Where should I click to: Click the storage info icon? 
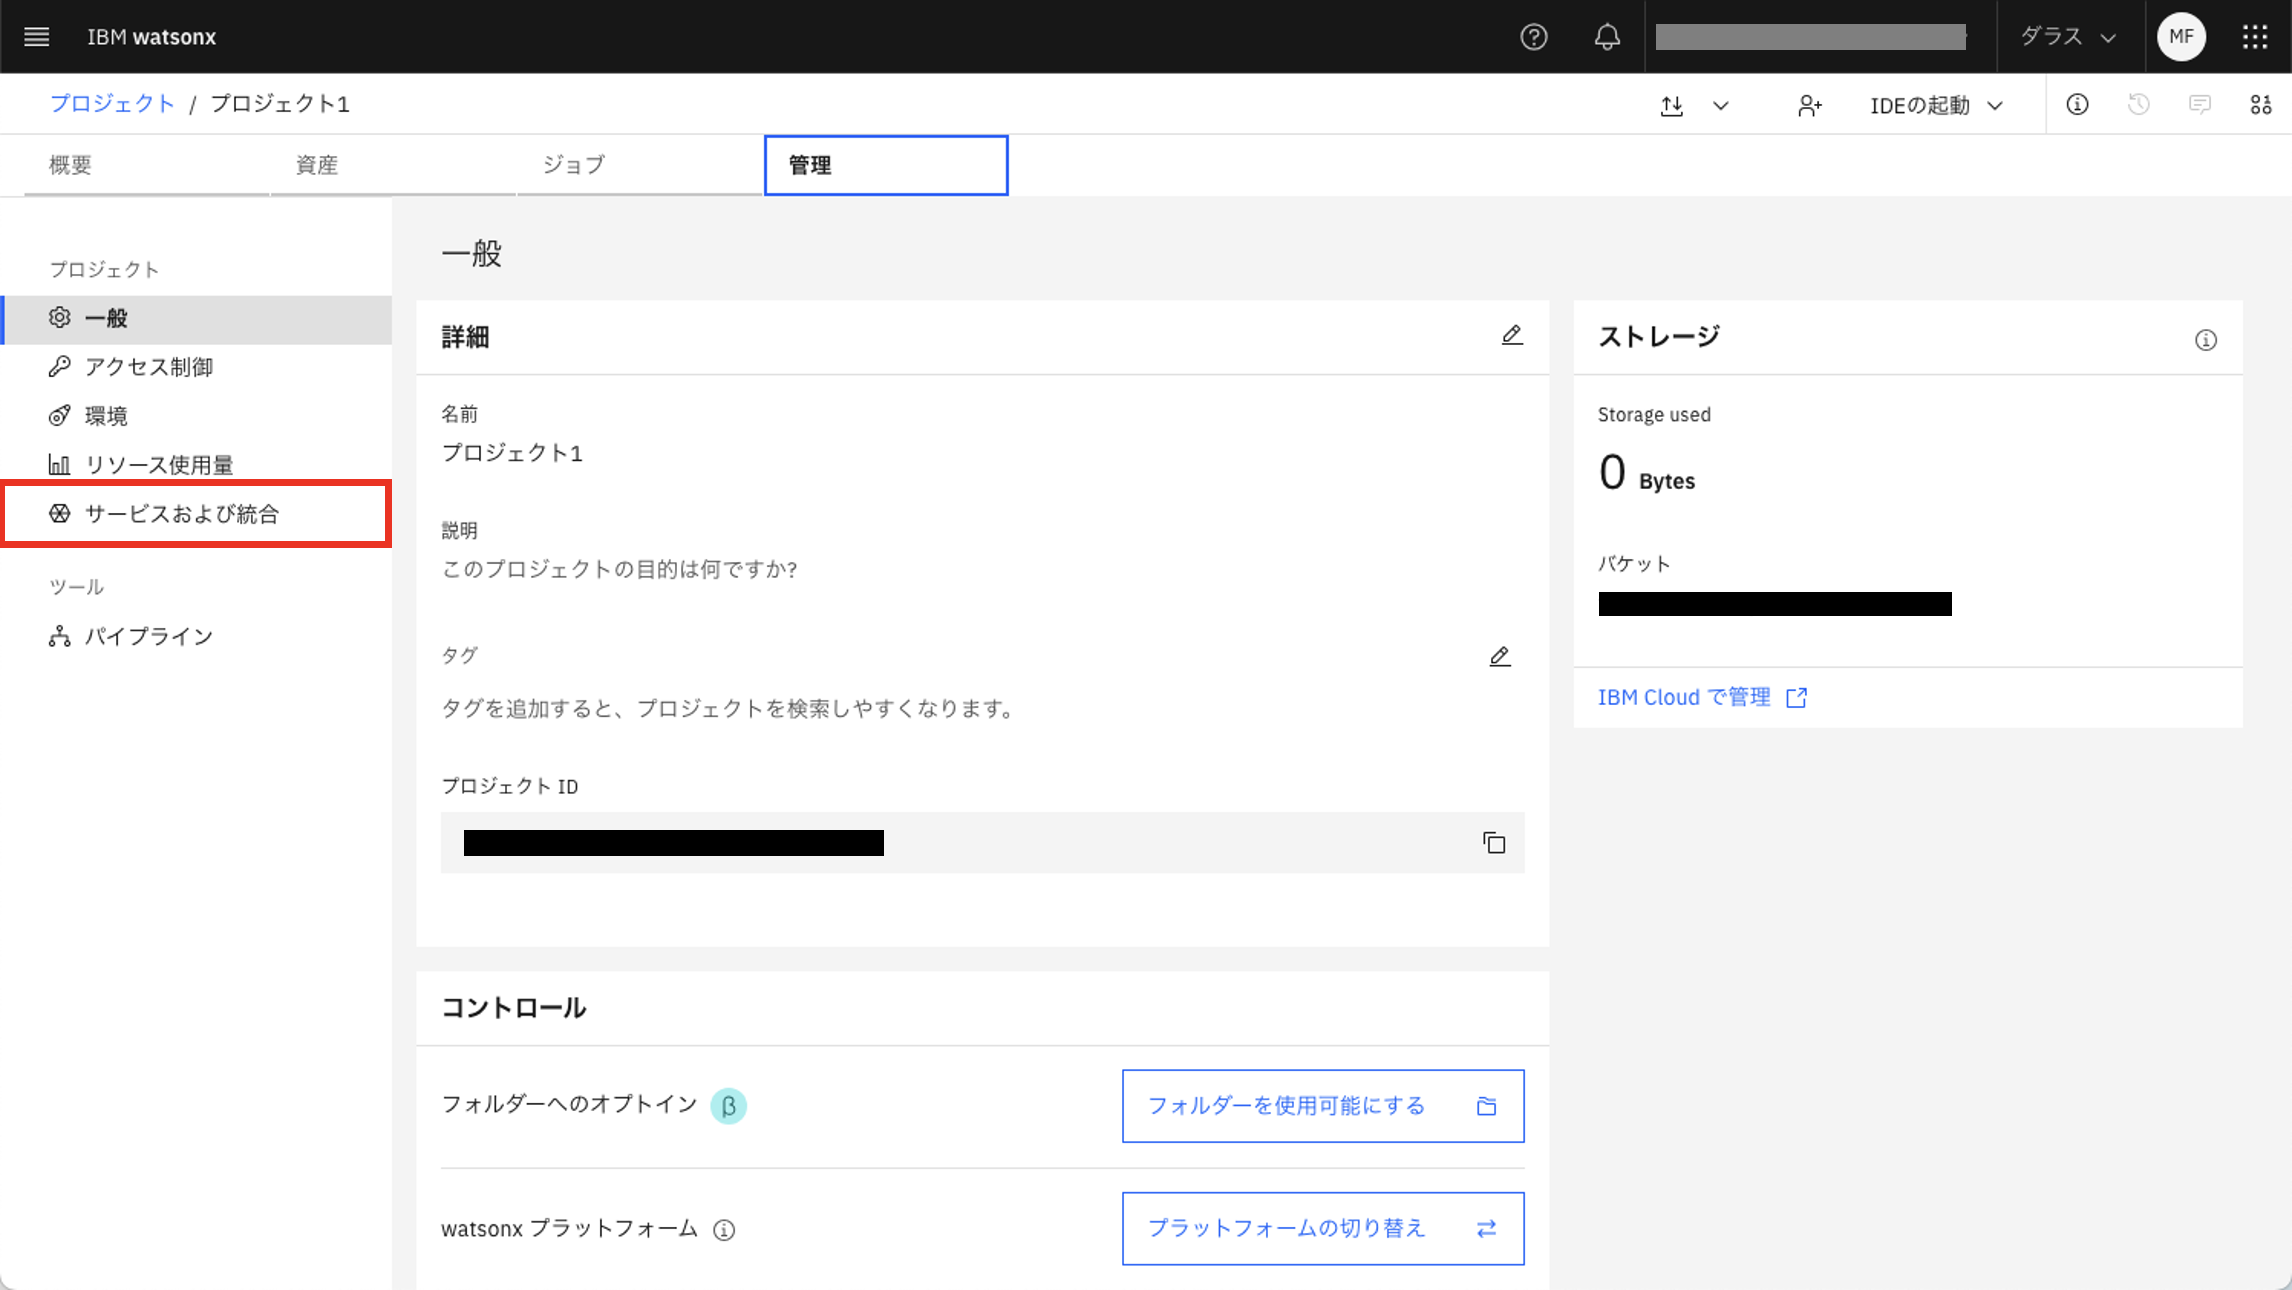pyautogui.click(x=2205, y=340)
